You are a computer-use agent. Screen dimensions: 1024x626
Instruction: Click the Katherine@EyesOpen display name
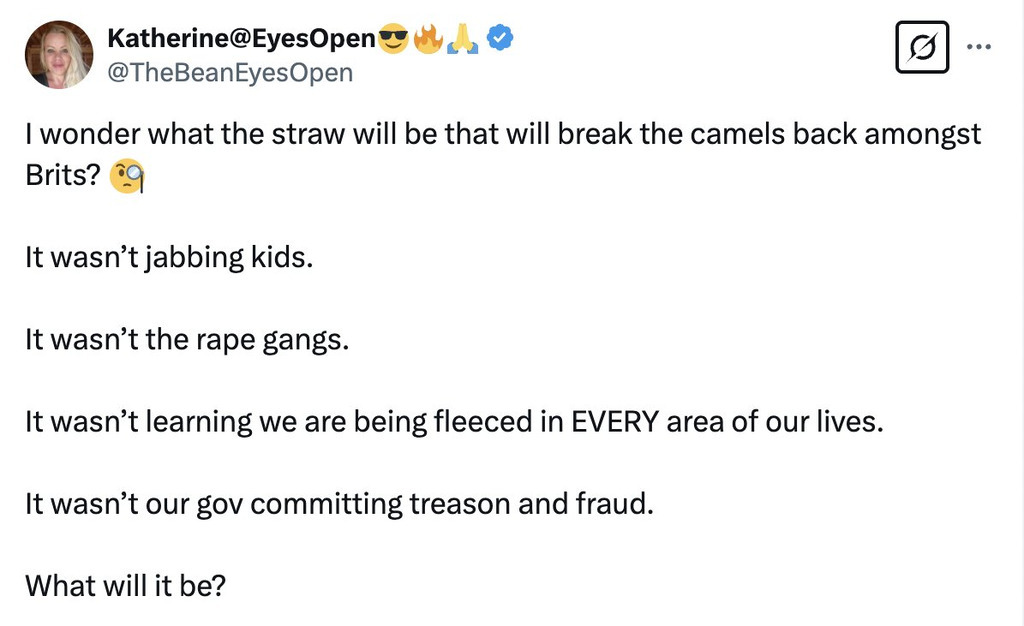(x=240, y=39)
